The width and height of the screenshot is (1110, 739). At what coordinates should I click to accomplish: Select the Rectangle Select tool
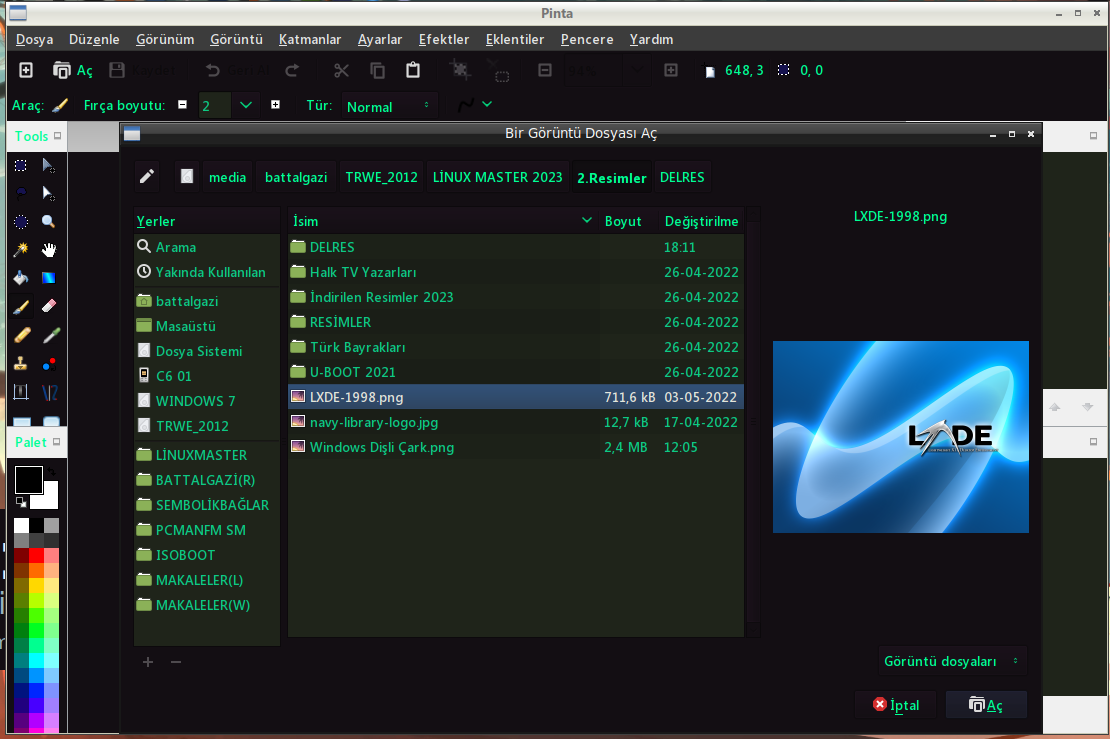[x=21, y=166]
